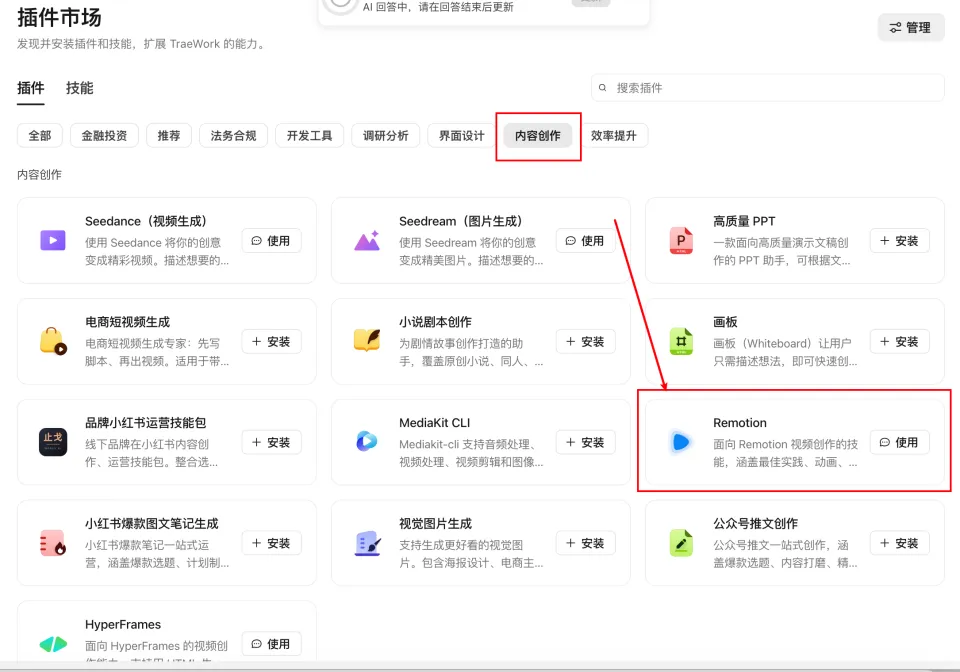Click the HyperFrames green plugin icon
Image resolution: width=960 pixels, height=672 pixels.
coord(53,644)
